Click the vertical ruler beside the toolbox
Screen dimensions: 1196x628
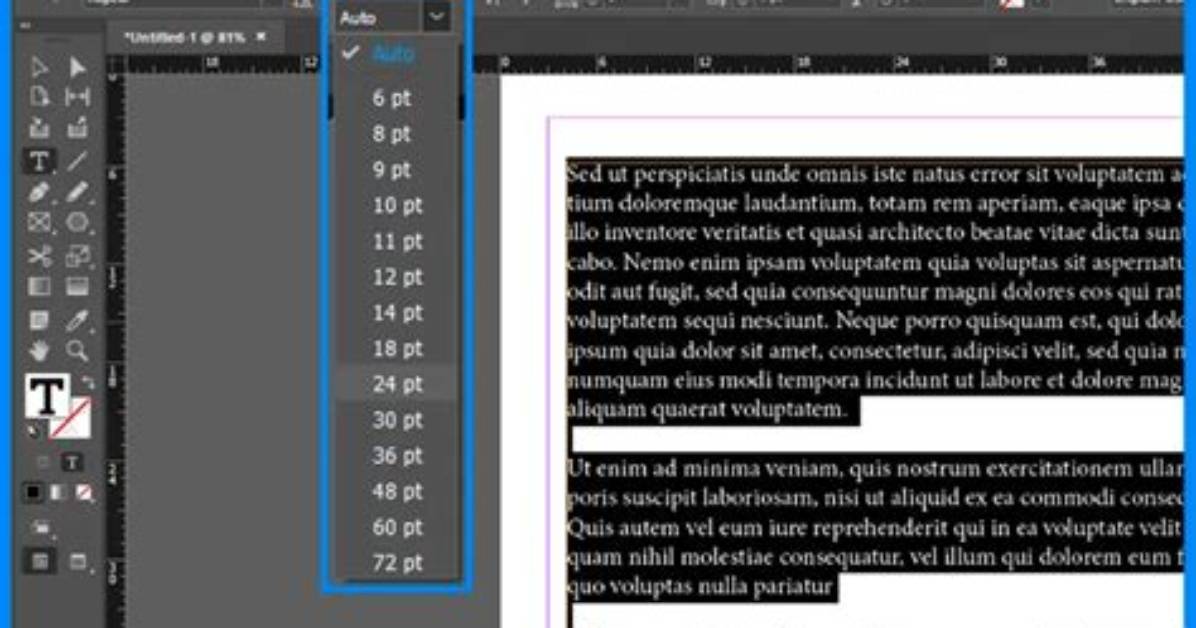[x=114, y=351]
